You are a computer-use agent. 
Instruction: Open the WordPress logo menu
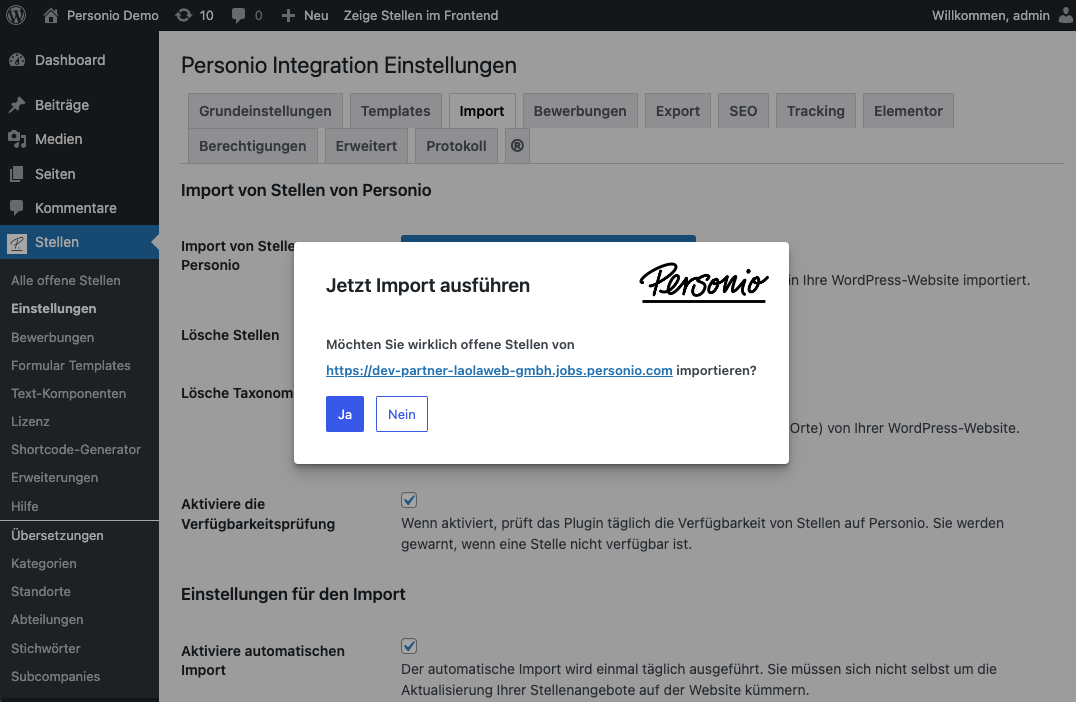(16, 15)
